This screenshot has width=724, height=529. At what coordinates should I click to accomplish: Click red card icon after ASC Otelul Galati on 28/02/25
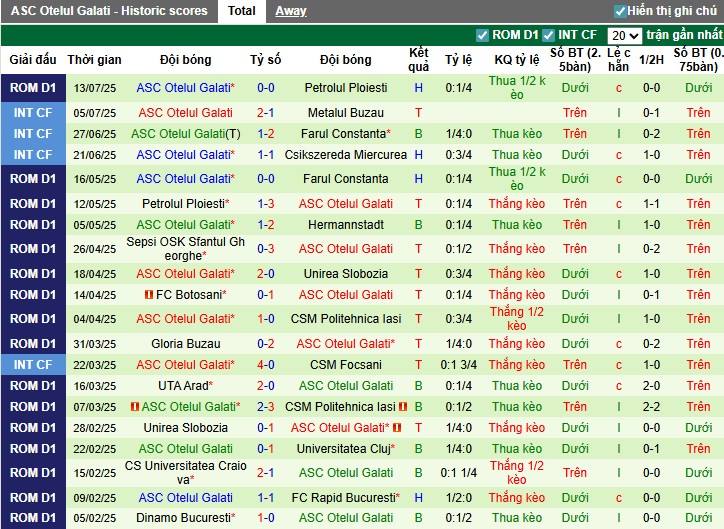(x=397, y=428)
